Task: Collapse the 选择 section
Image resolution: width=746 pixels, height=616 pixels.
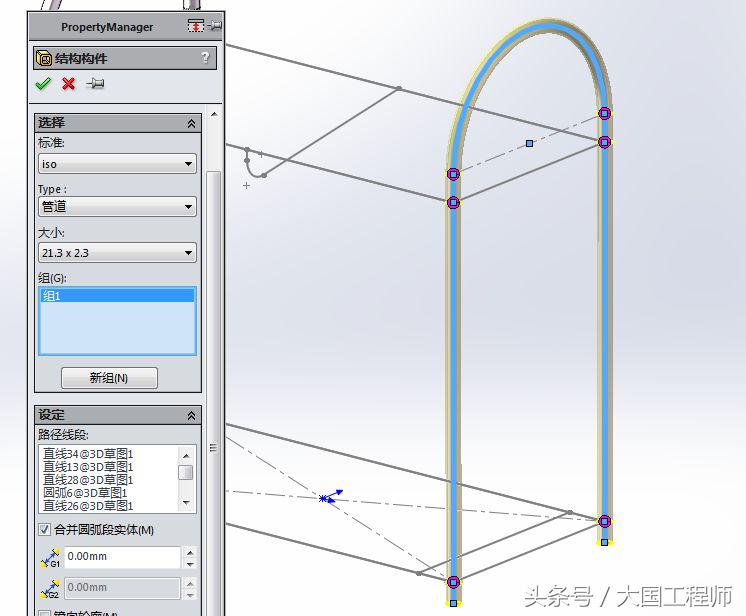Action: pos(191,123)
